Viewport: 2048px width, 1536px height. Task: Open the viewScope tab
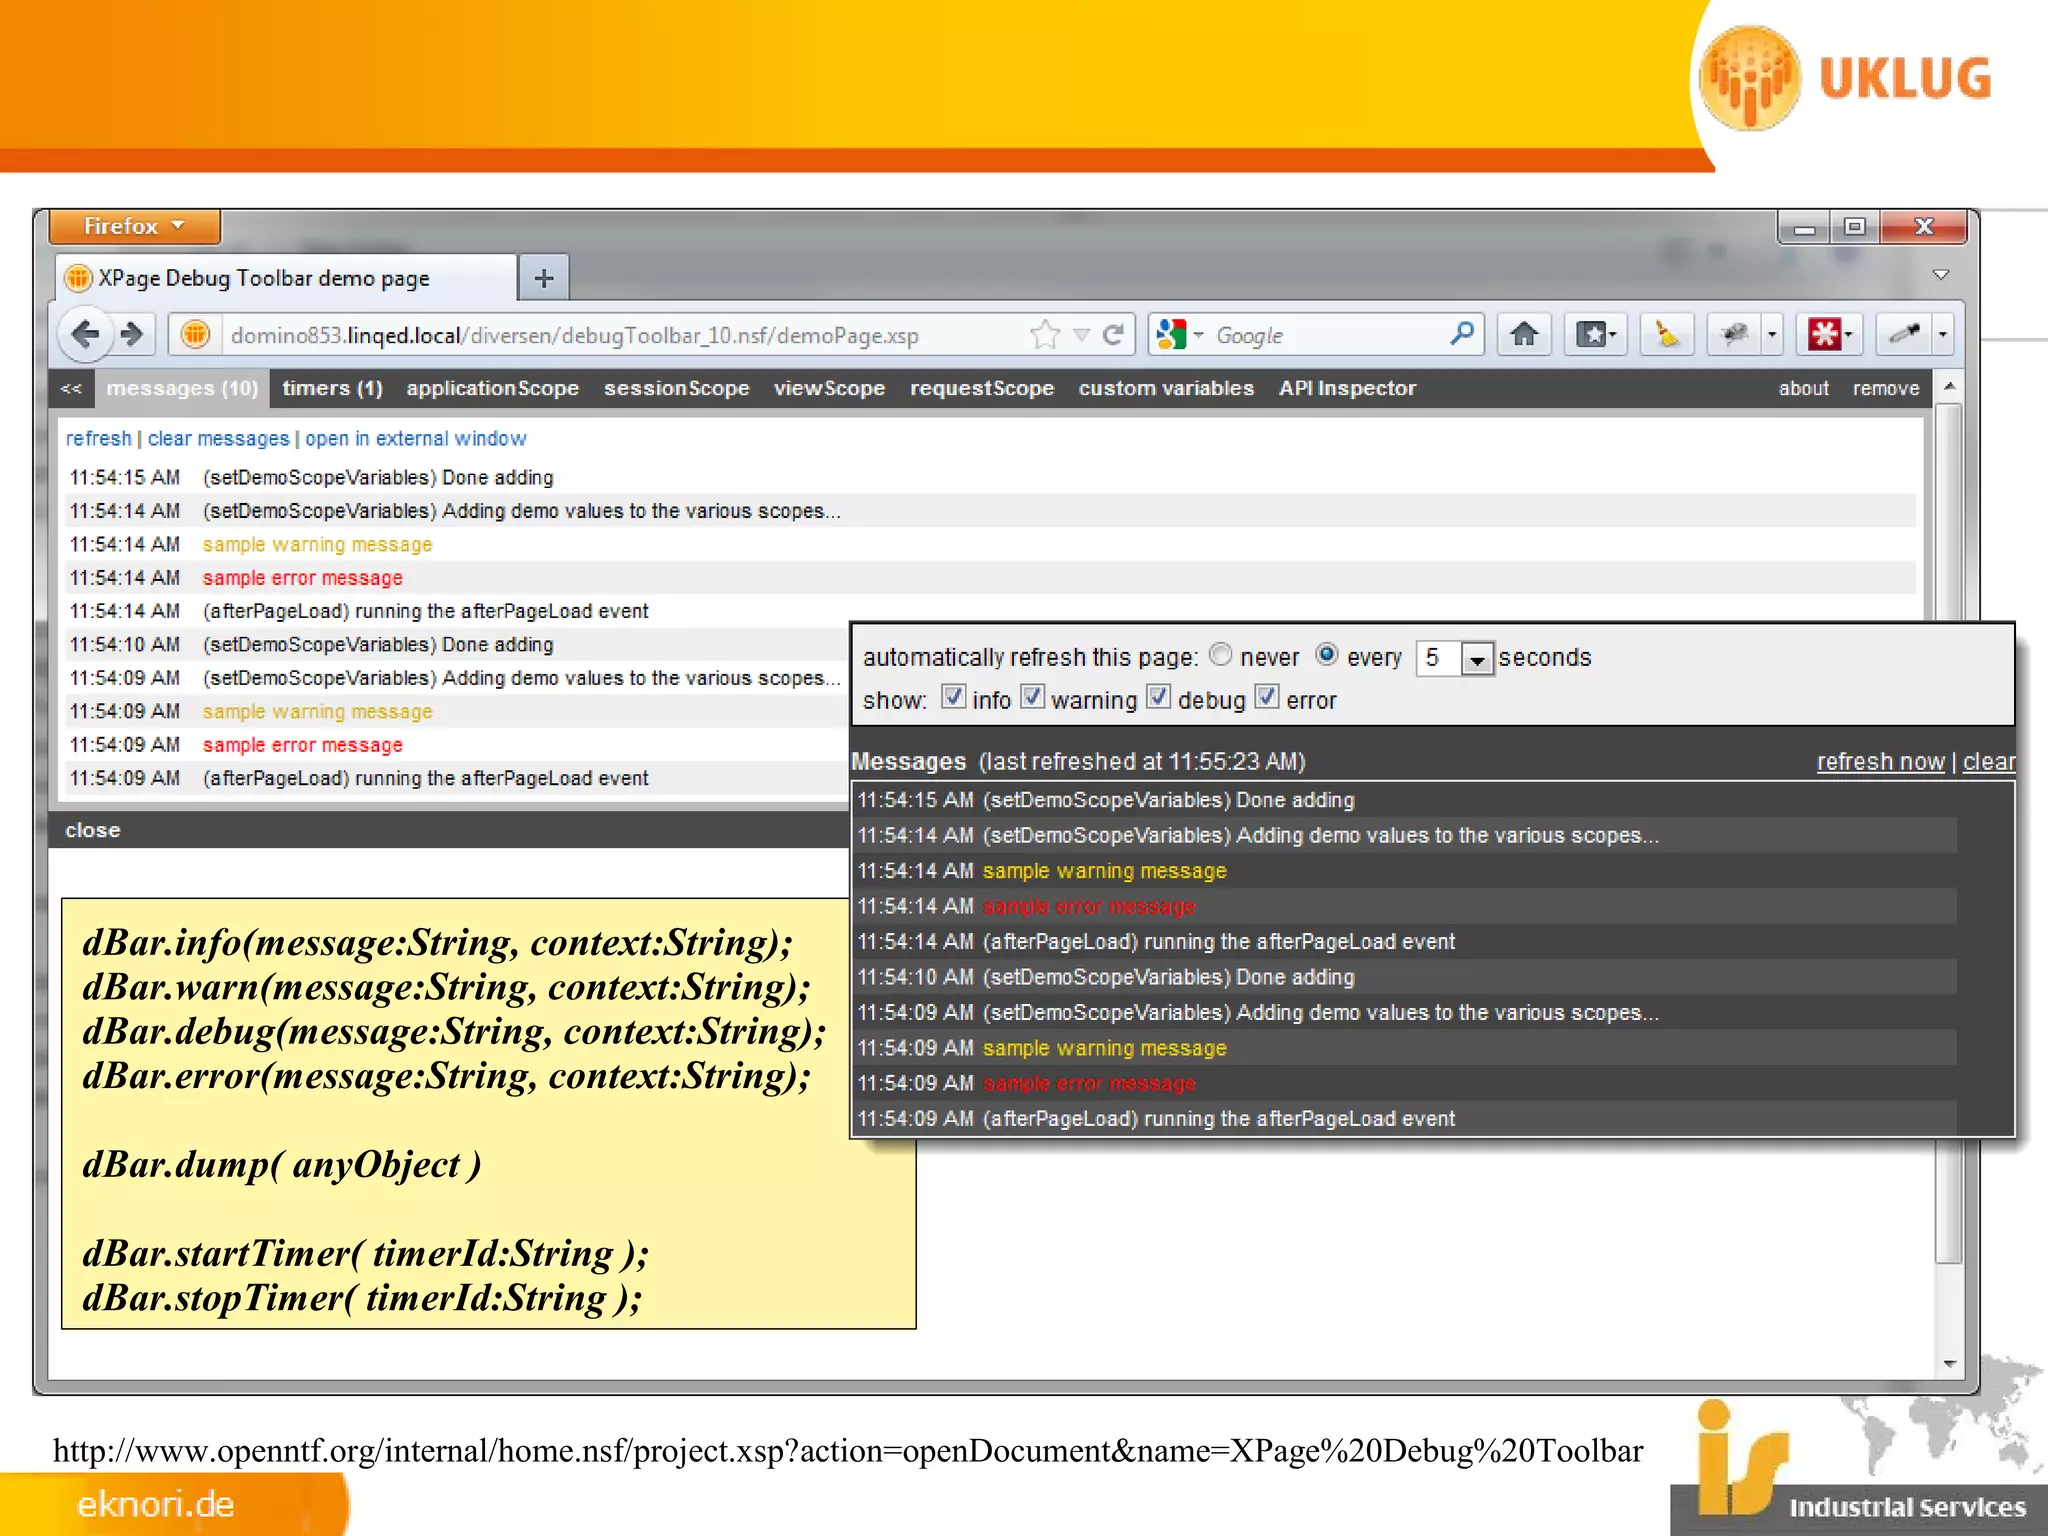[829, 388]
